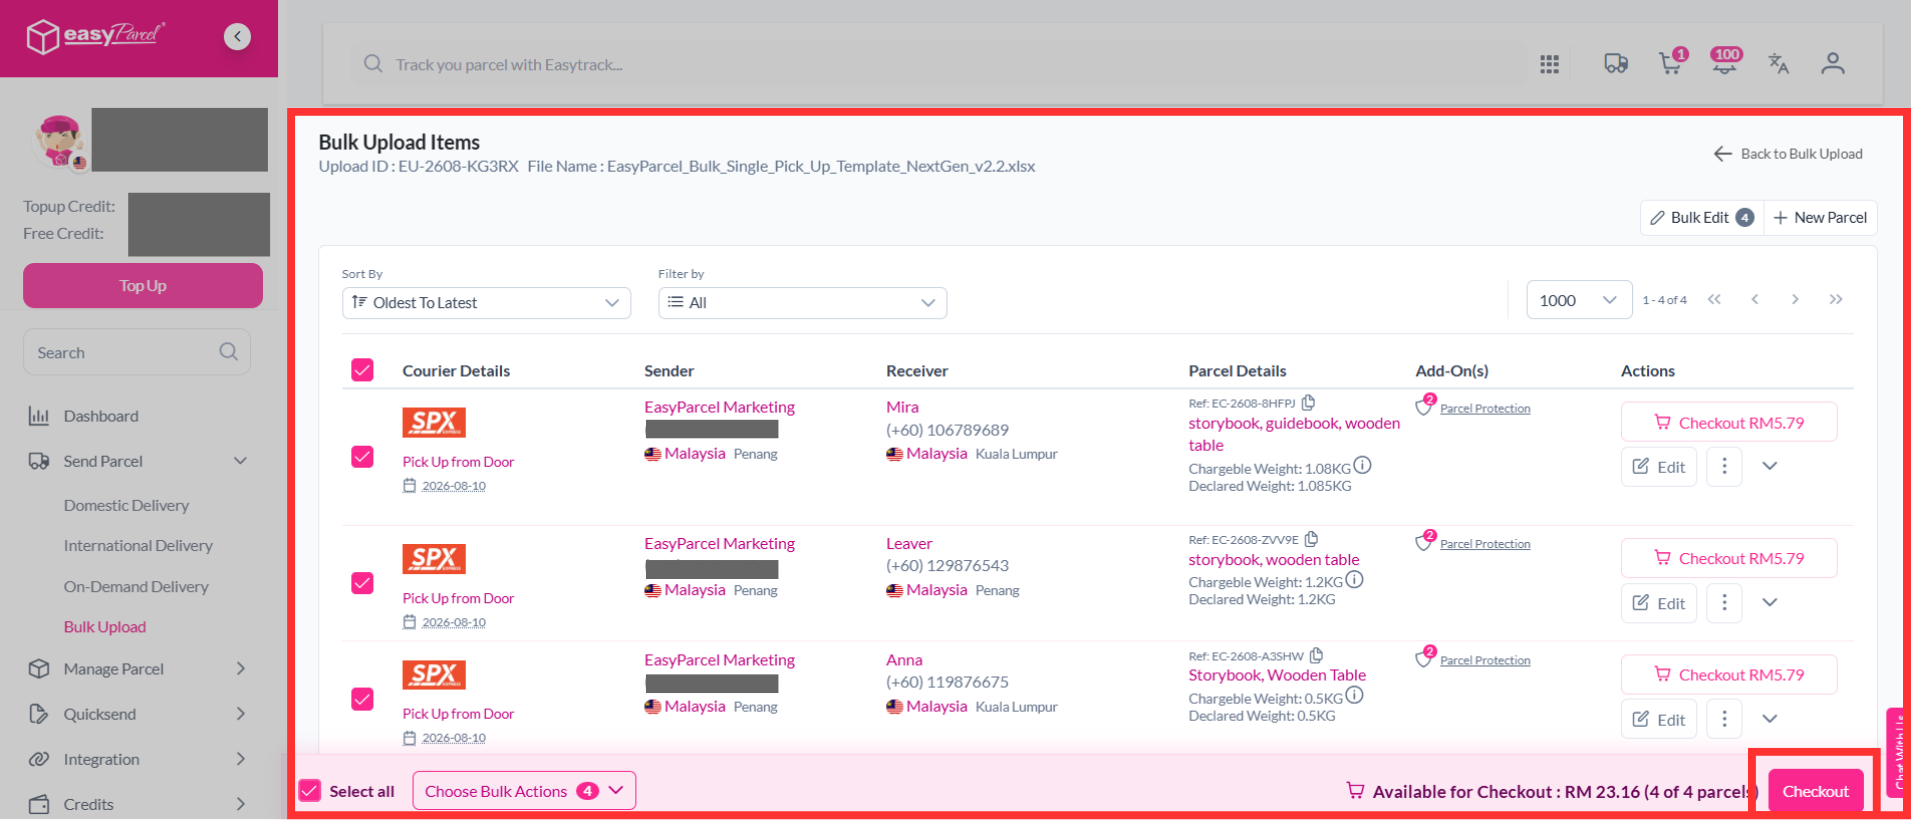The image size is (1911, 820).
Task: Open the shopping cart in header
Action: coord(1672,62)
